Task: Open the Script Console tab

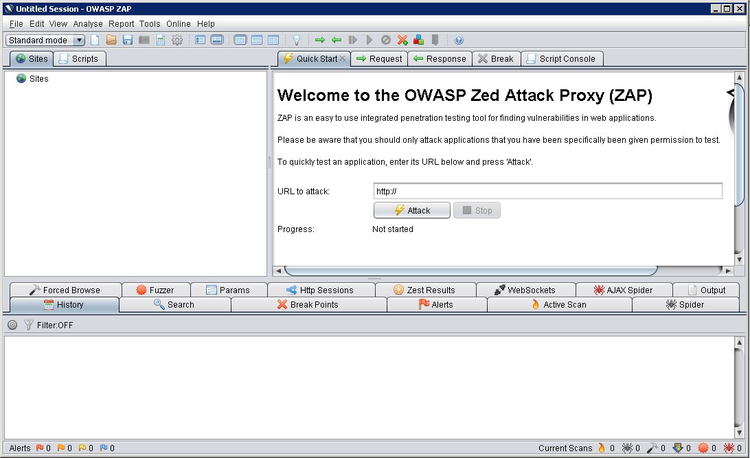Action: (562, 59)
